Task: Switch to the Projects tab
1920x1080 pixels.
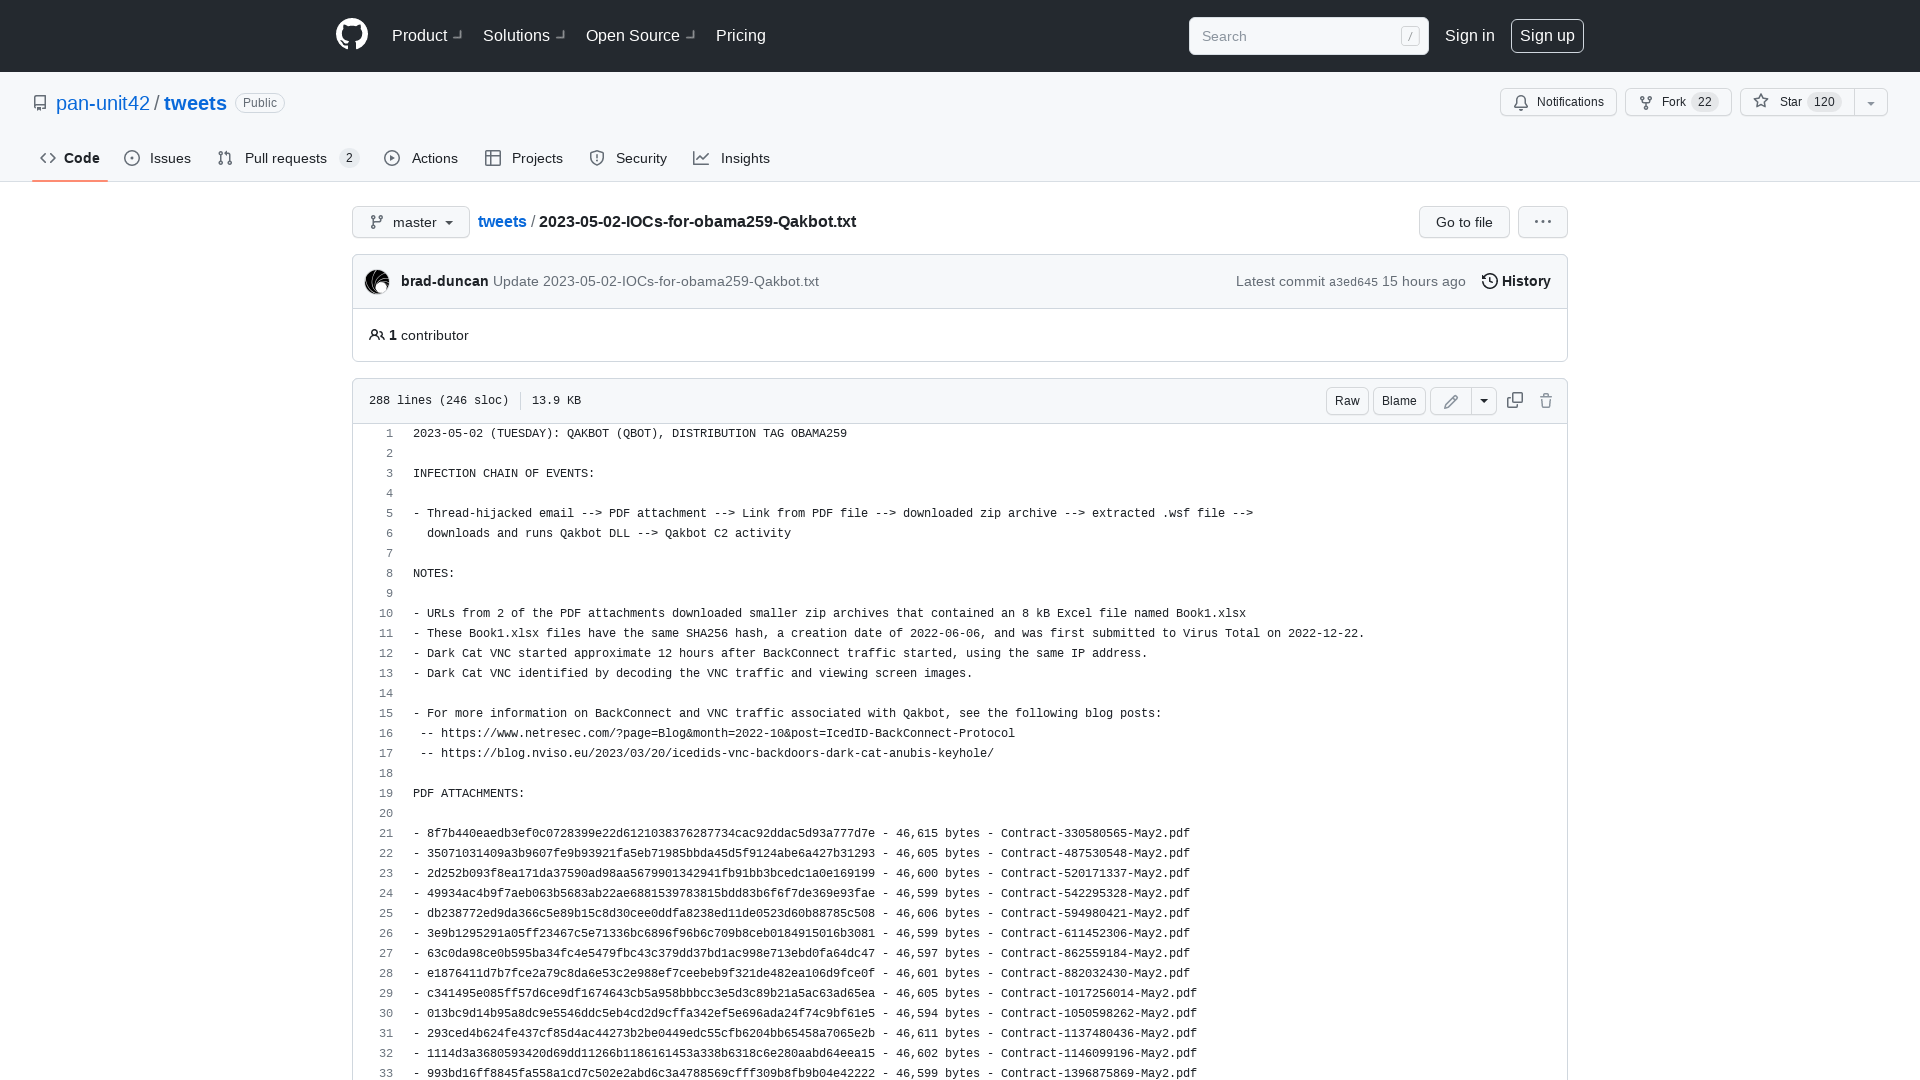Action: click(524, 158)
